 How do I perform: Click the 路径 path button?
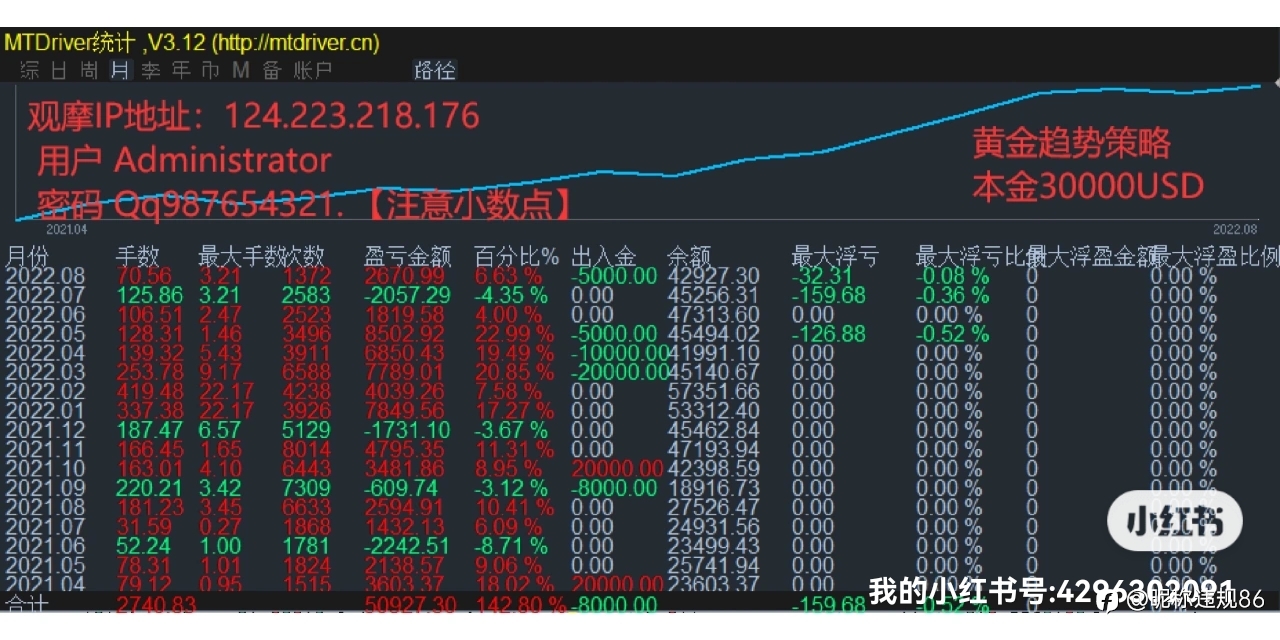click(x=435, y=70)
